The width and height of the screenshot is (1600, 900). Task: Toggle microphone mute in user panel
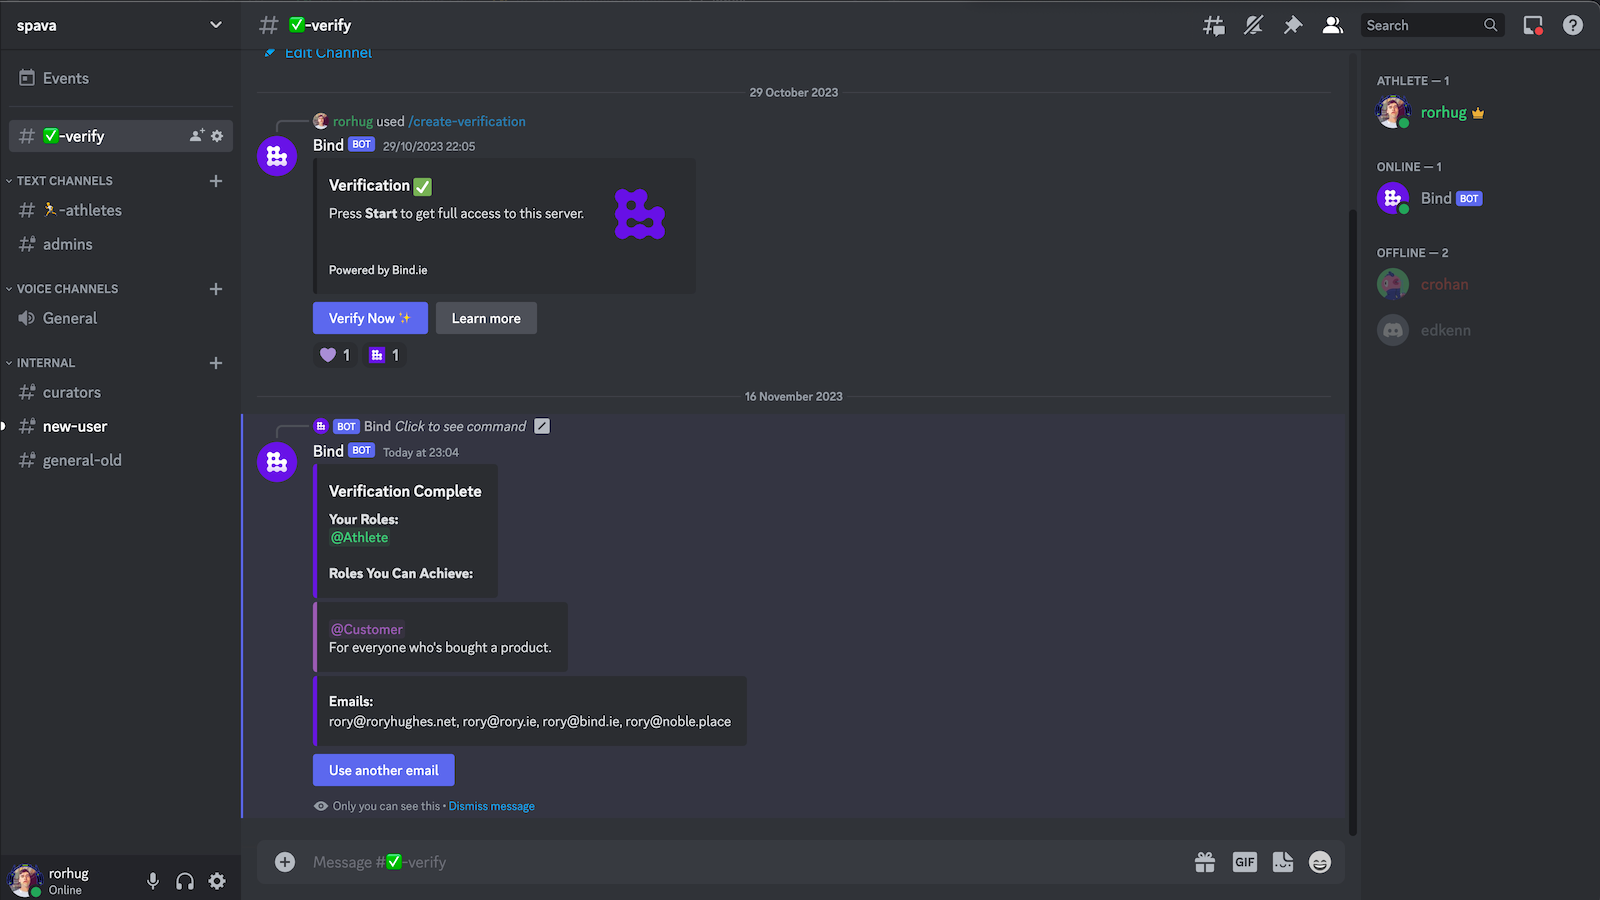[153, 881]
